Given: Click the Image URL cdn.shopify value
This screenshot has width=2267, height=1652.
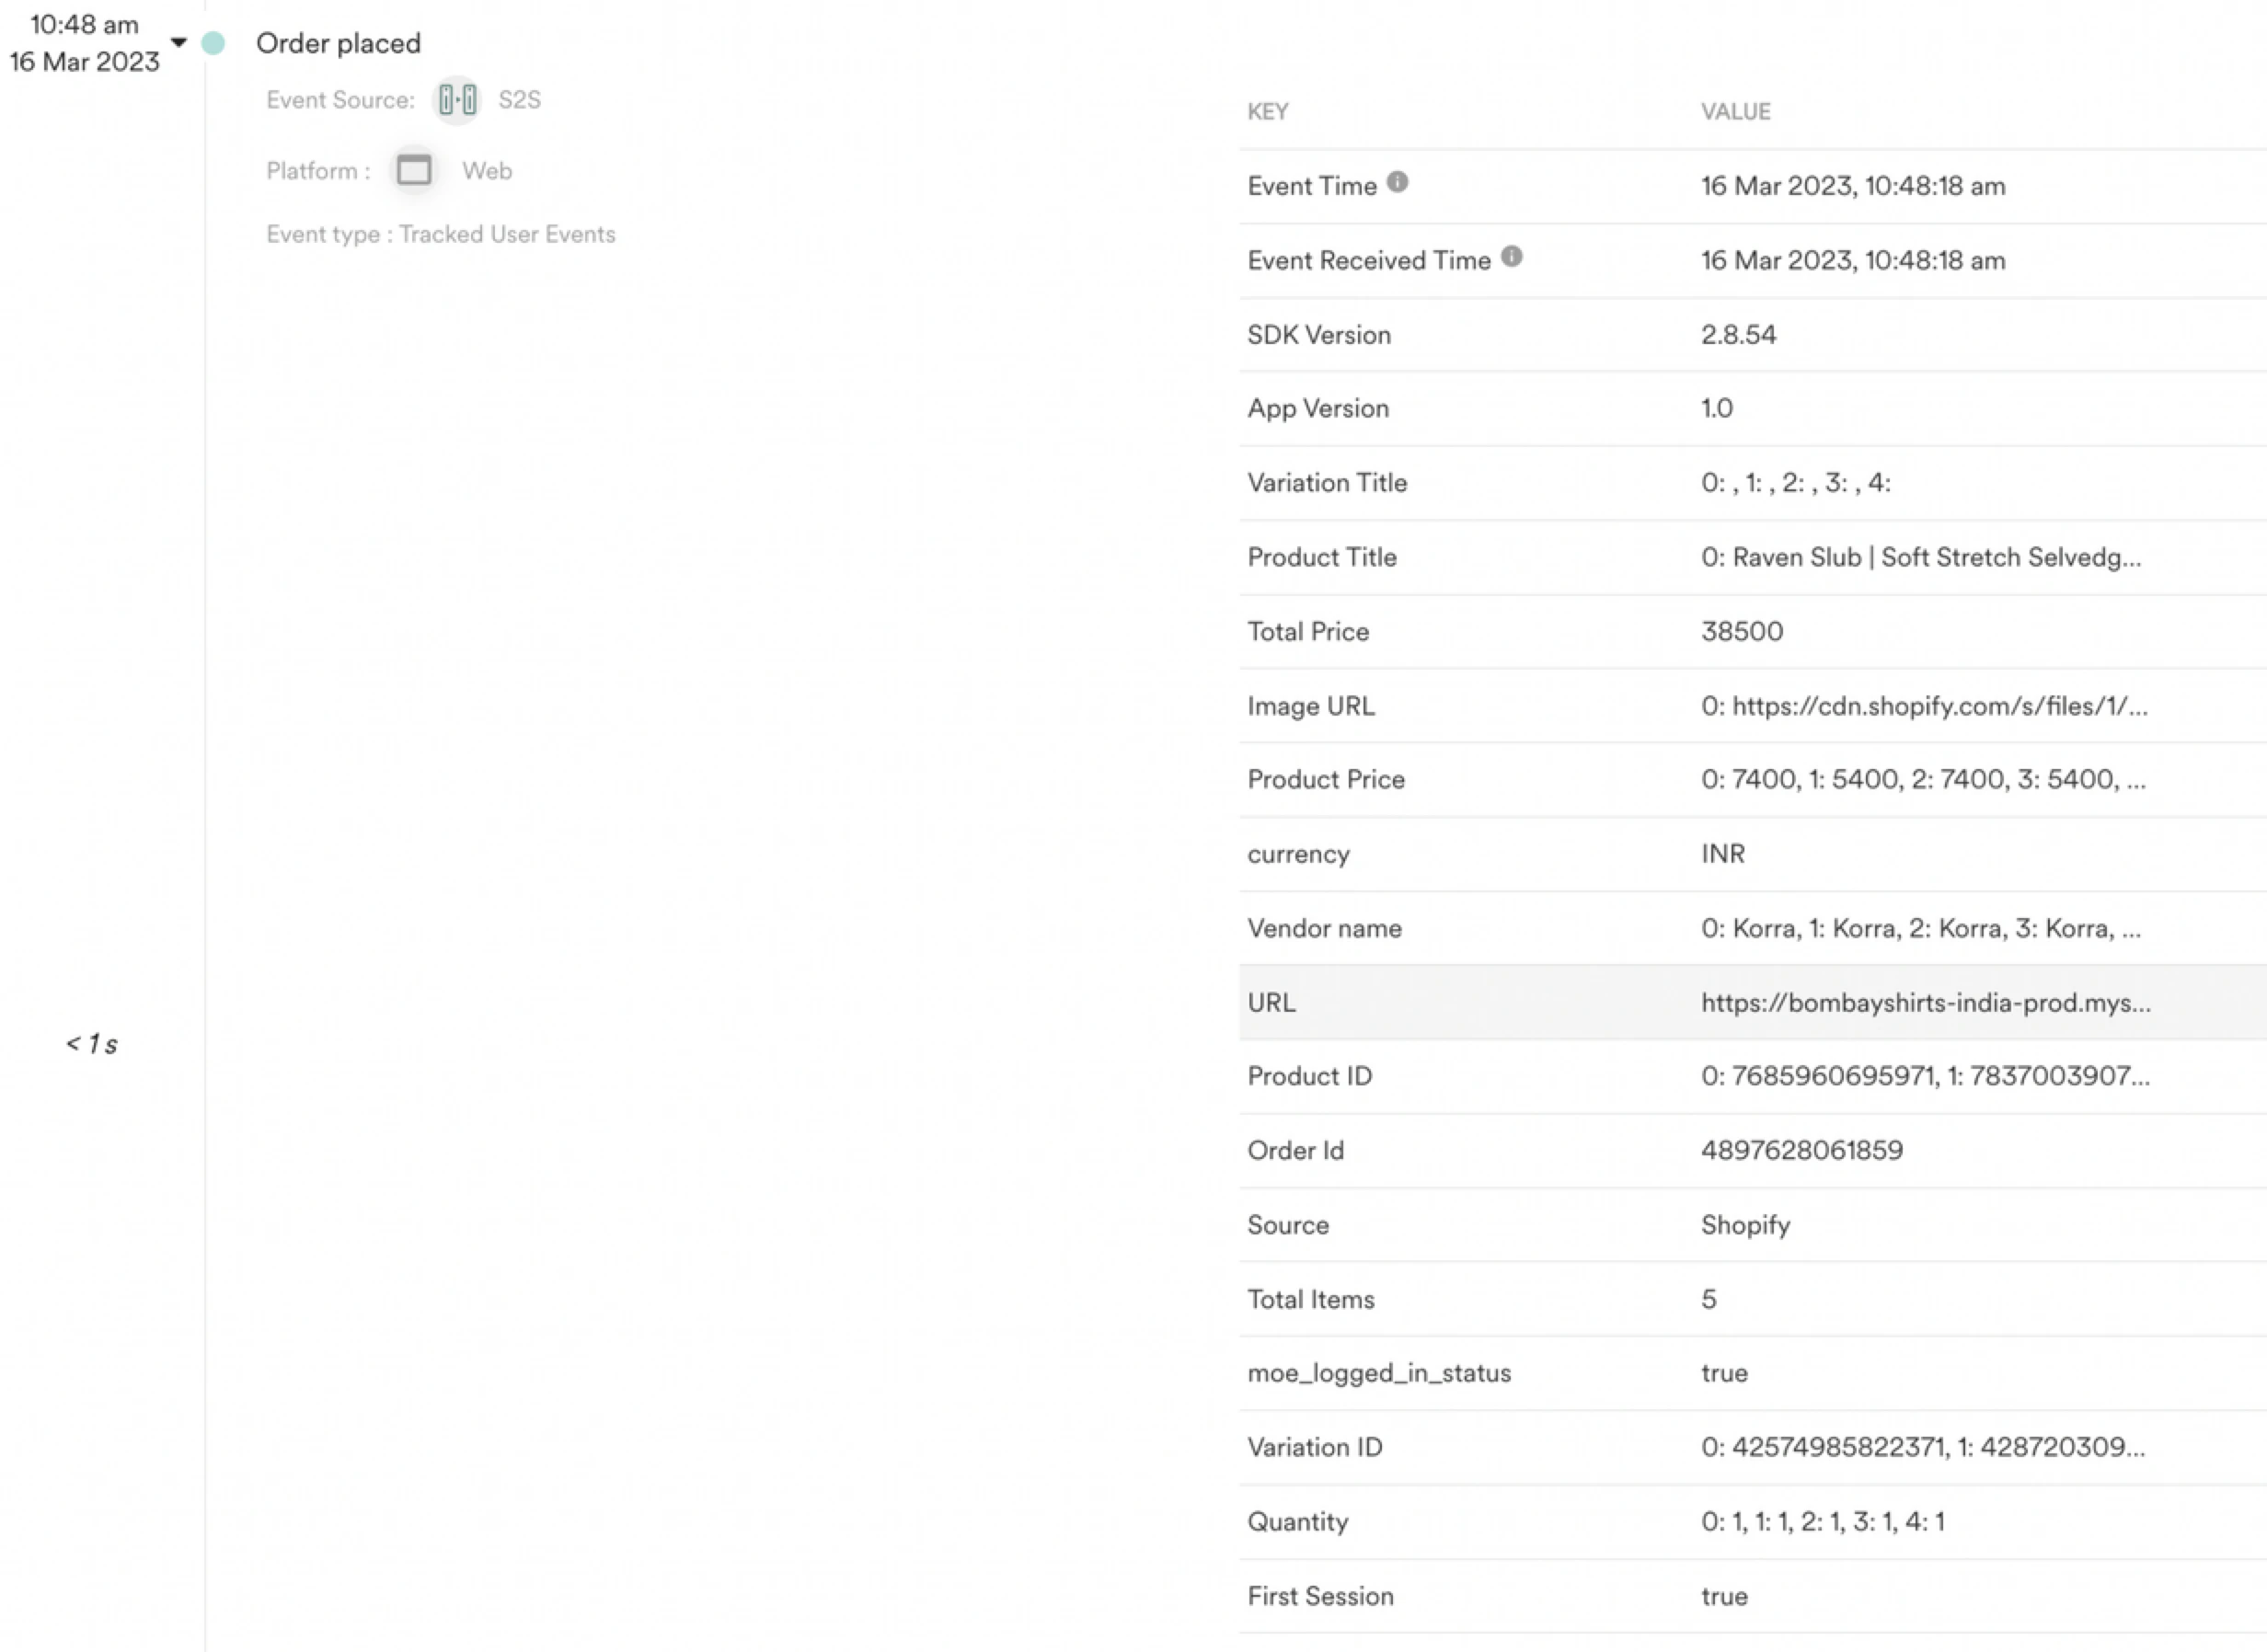Looking at the screenshot, I should (1923, 706).
